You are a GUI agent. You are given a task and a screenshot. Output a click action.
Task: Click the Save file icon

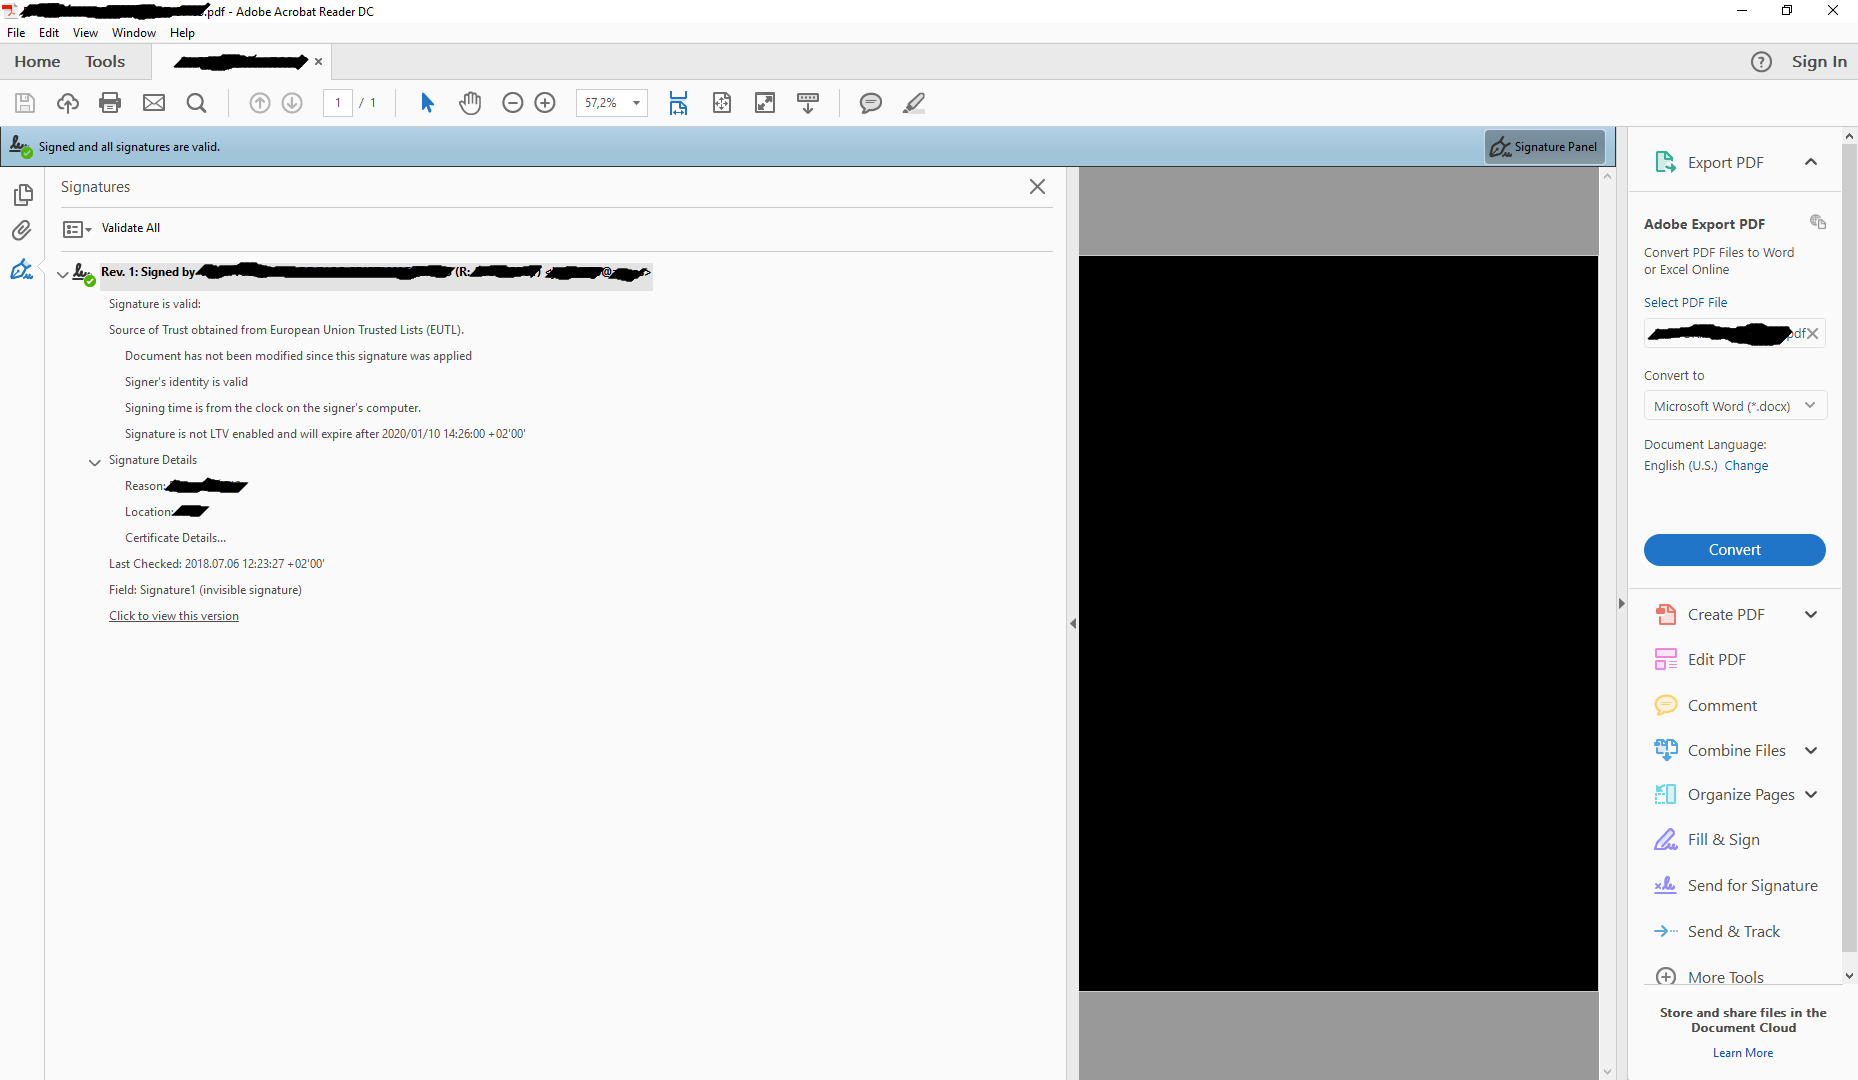click(25, 103)
